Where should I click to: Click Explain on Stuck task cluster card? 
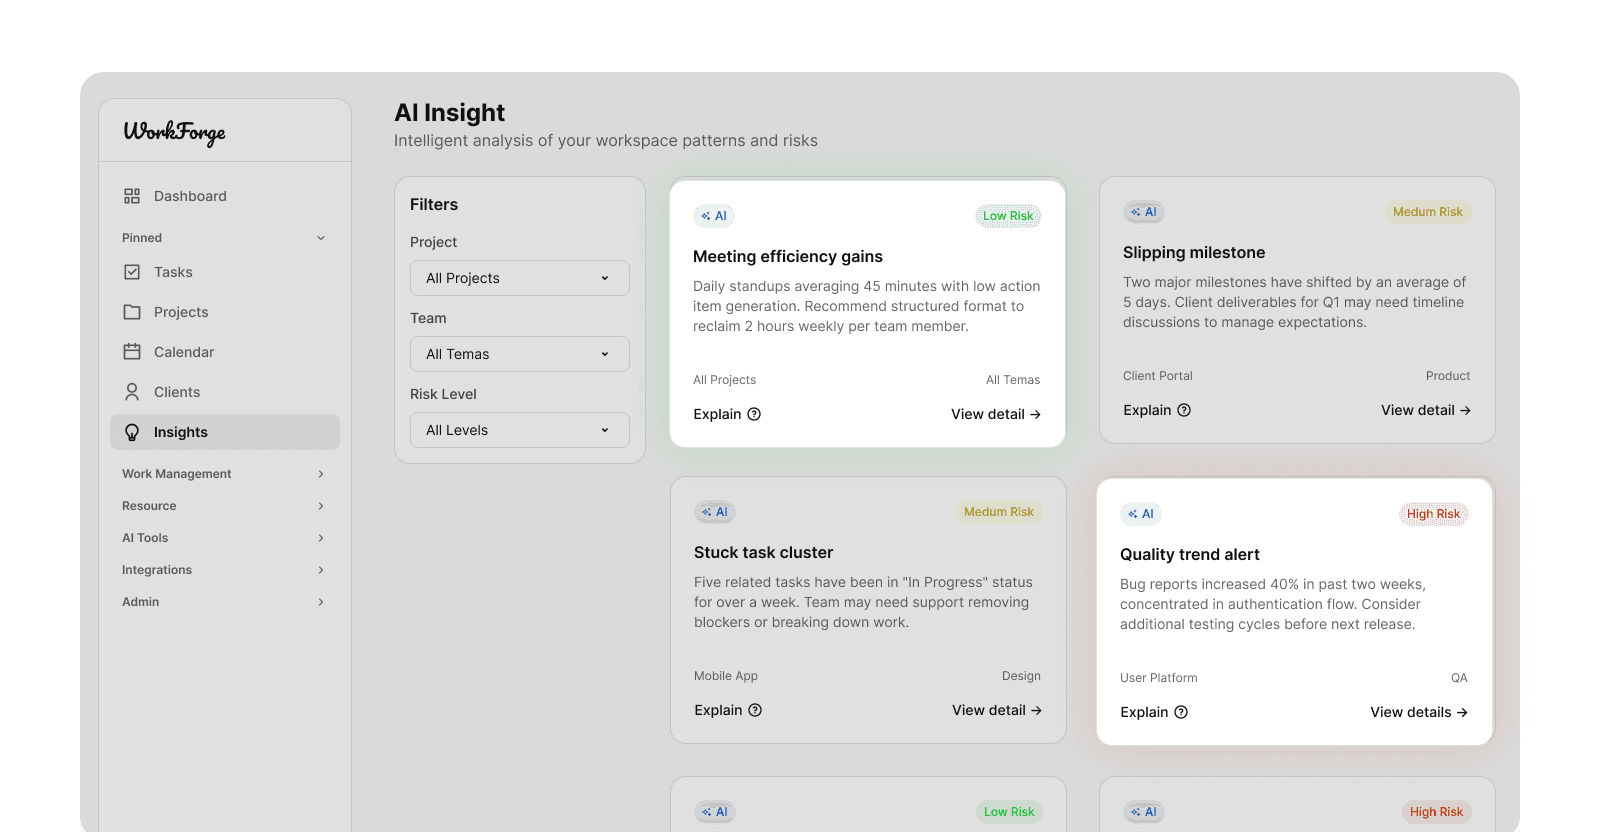pos(728,710)
